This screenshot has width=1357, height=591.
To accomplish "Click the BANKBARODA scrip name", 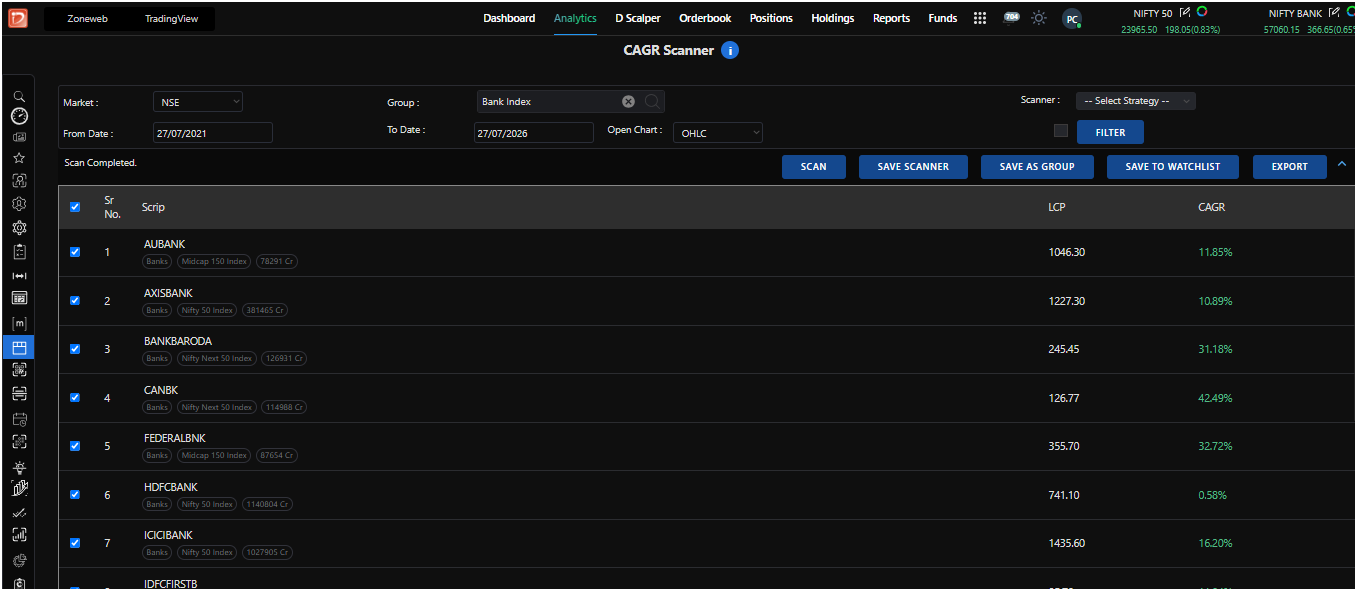I will [x=178, y=341].
